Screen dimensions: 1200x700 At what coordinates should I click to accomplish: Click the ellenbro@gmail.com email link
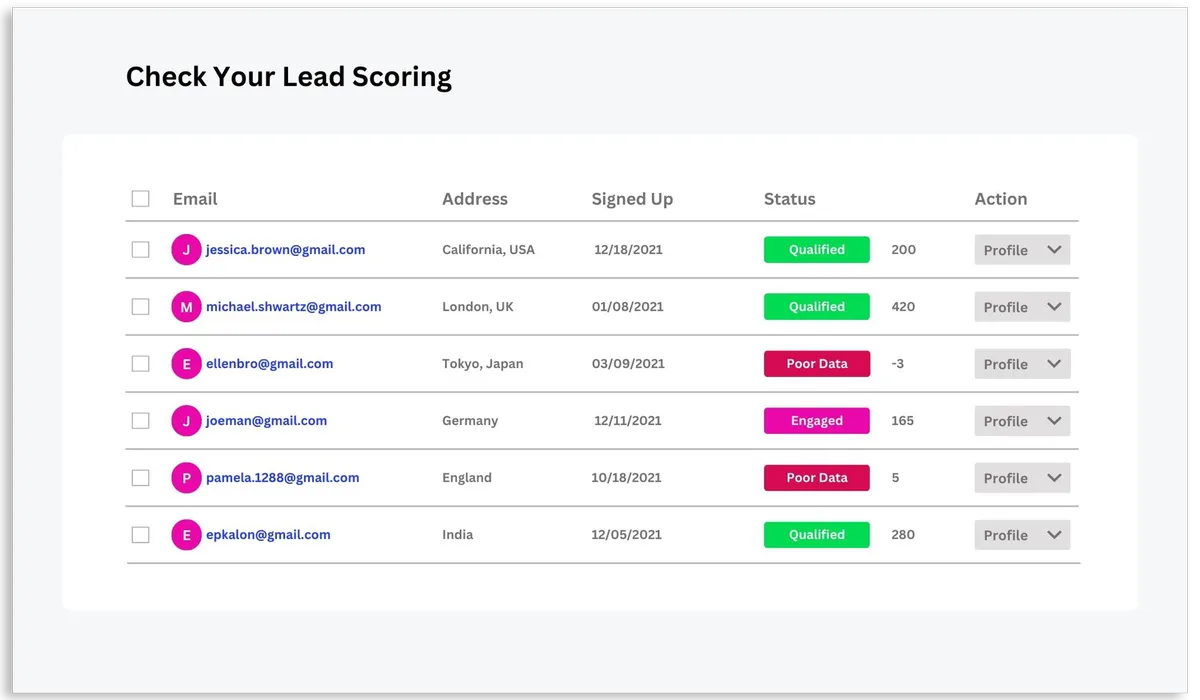tap(269, 364)
